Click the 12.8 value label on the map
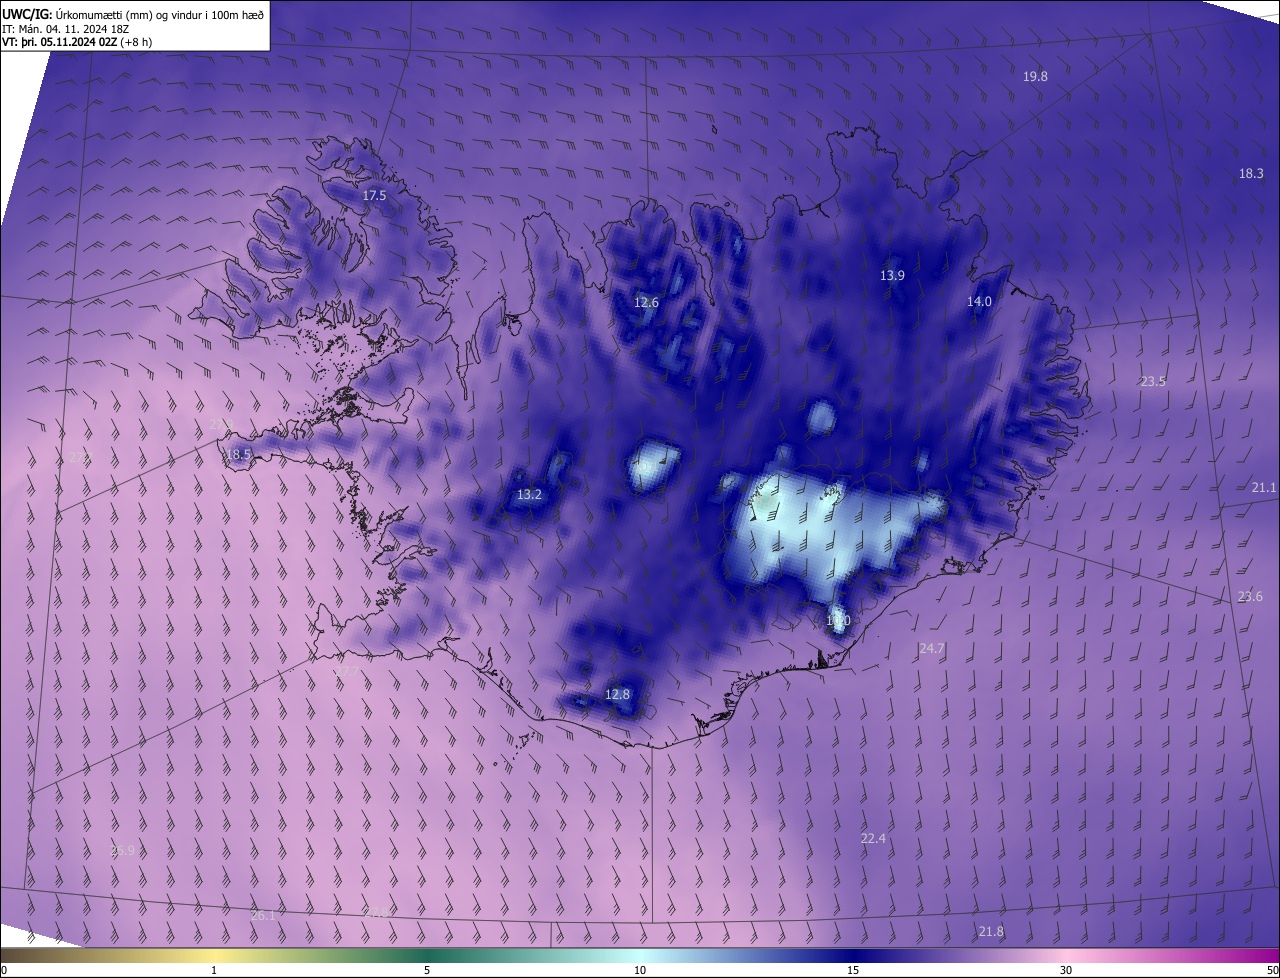1280x978 pixels. 618,695
